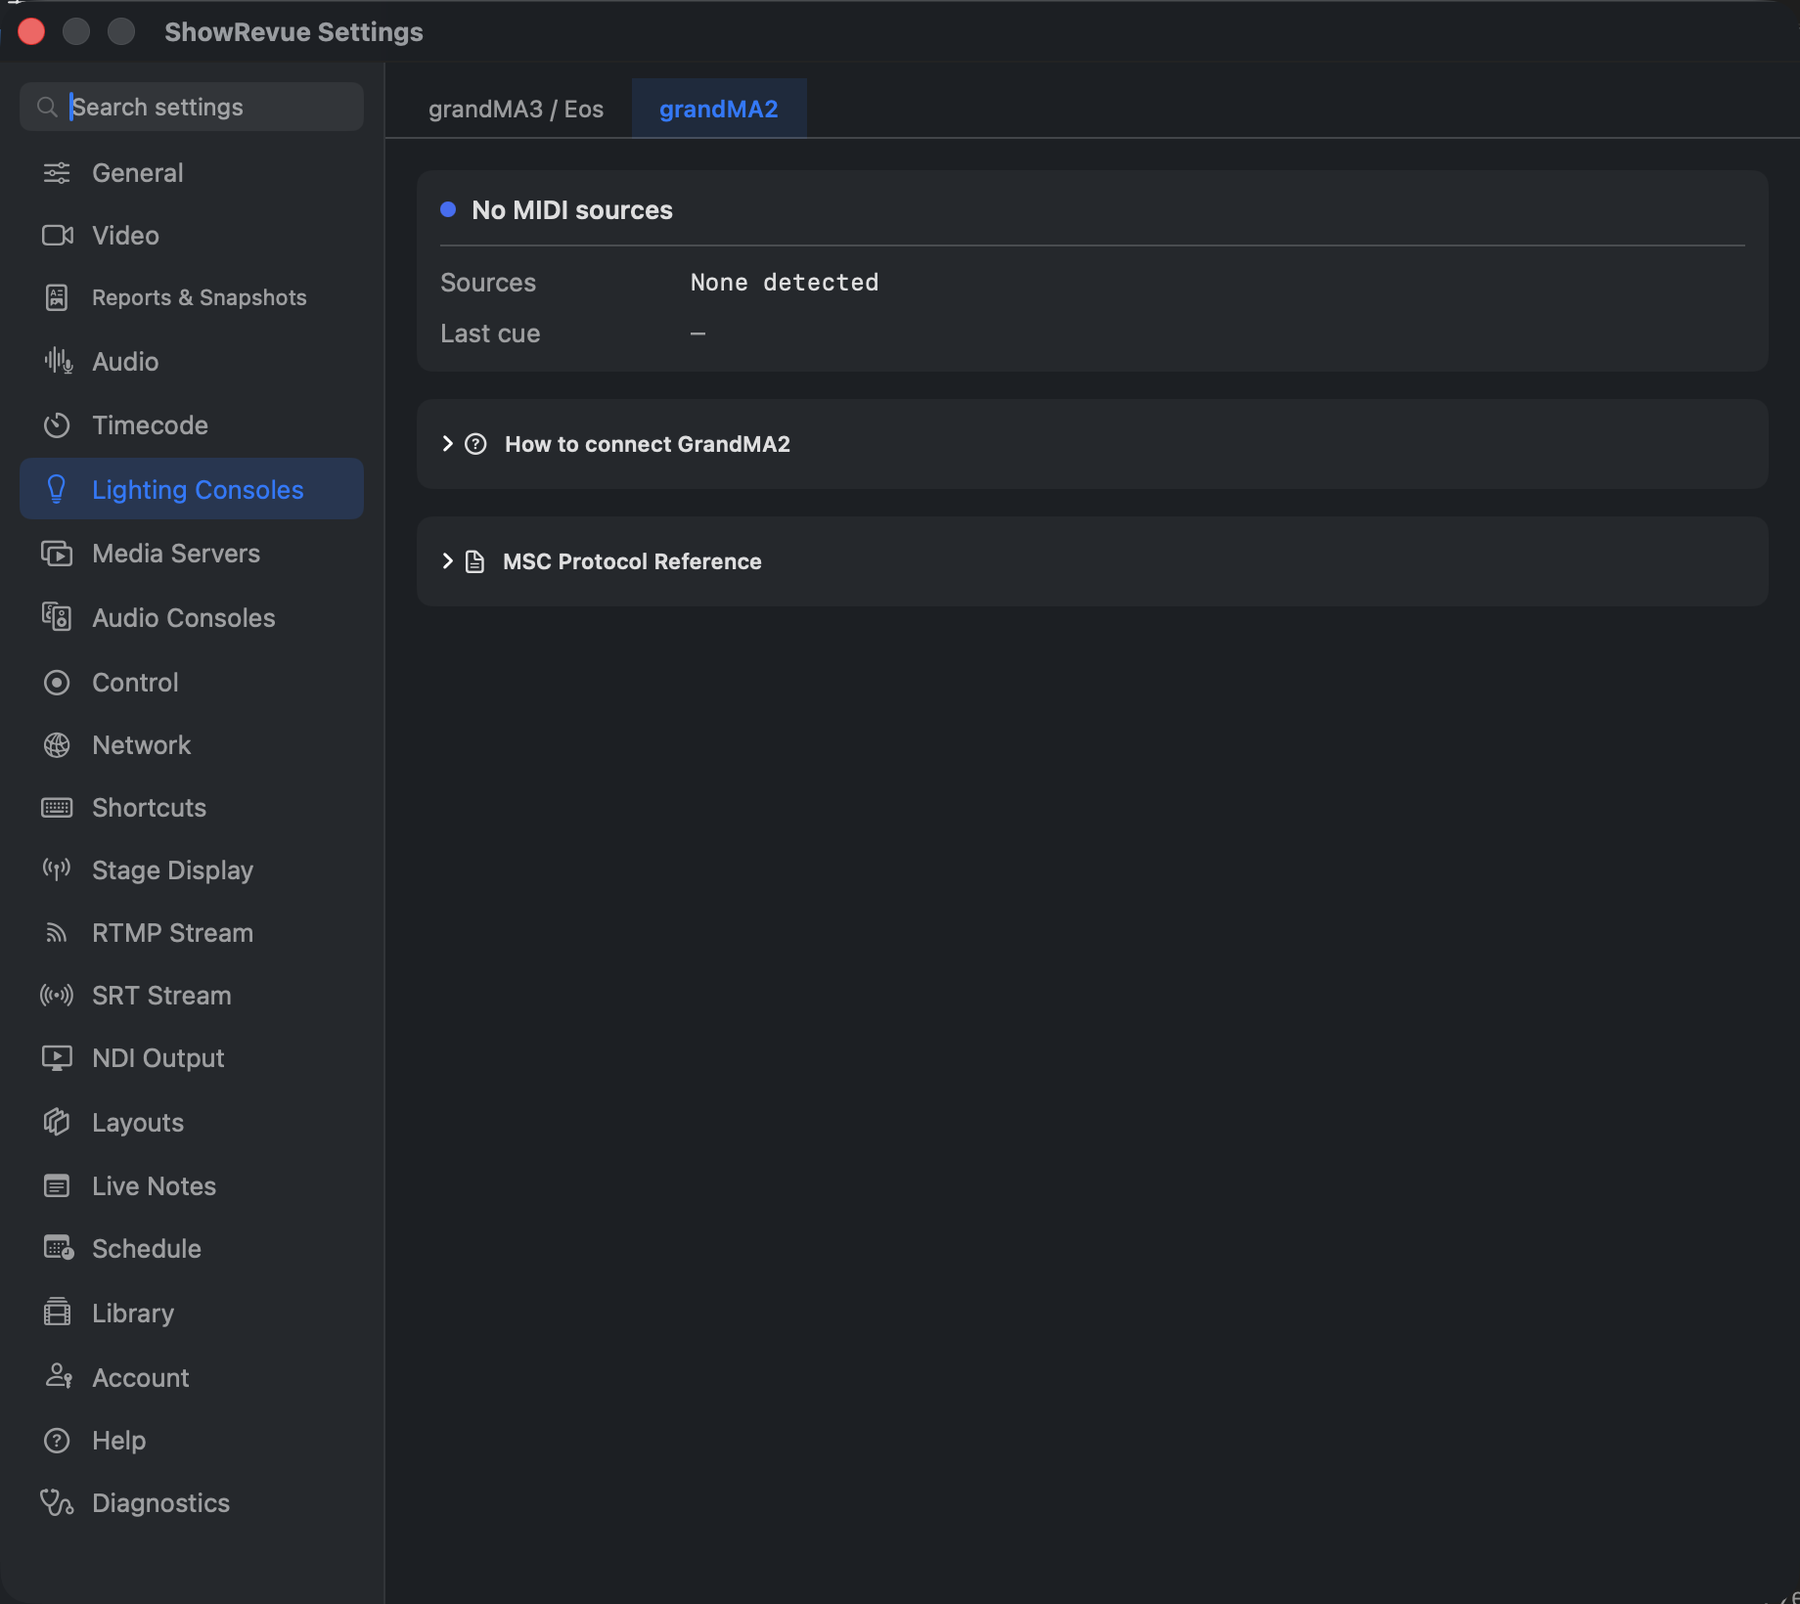Click the Schedule calendar icon

point(58,1248)
